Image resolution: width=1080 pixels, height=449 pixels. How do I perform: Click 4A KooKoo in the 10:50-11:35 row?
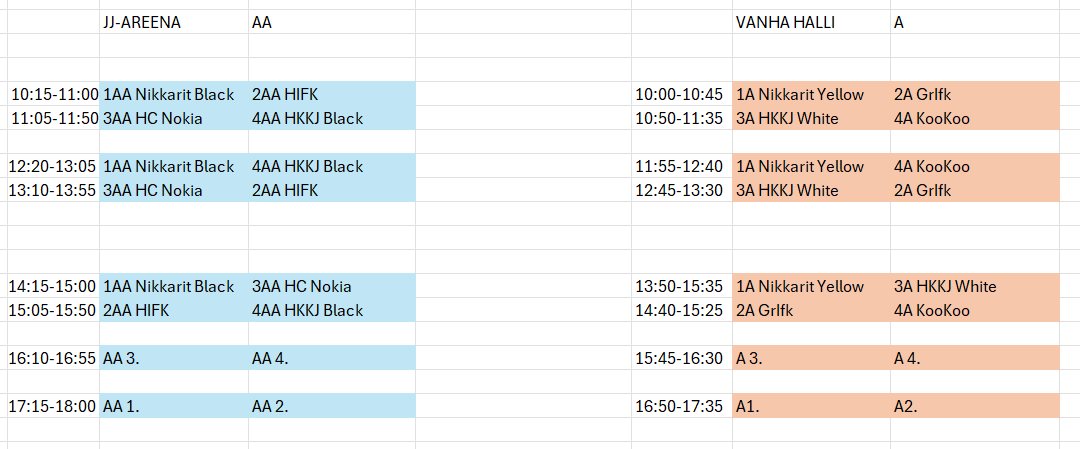click(x=932, y=119)
